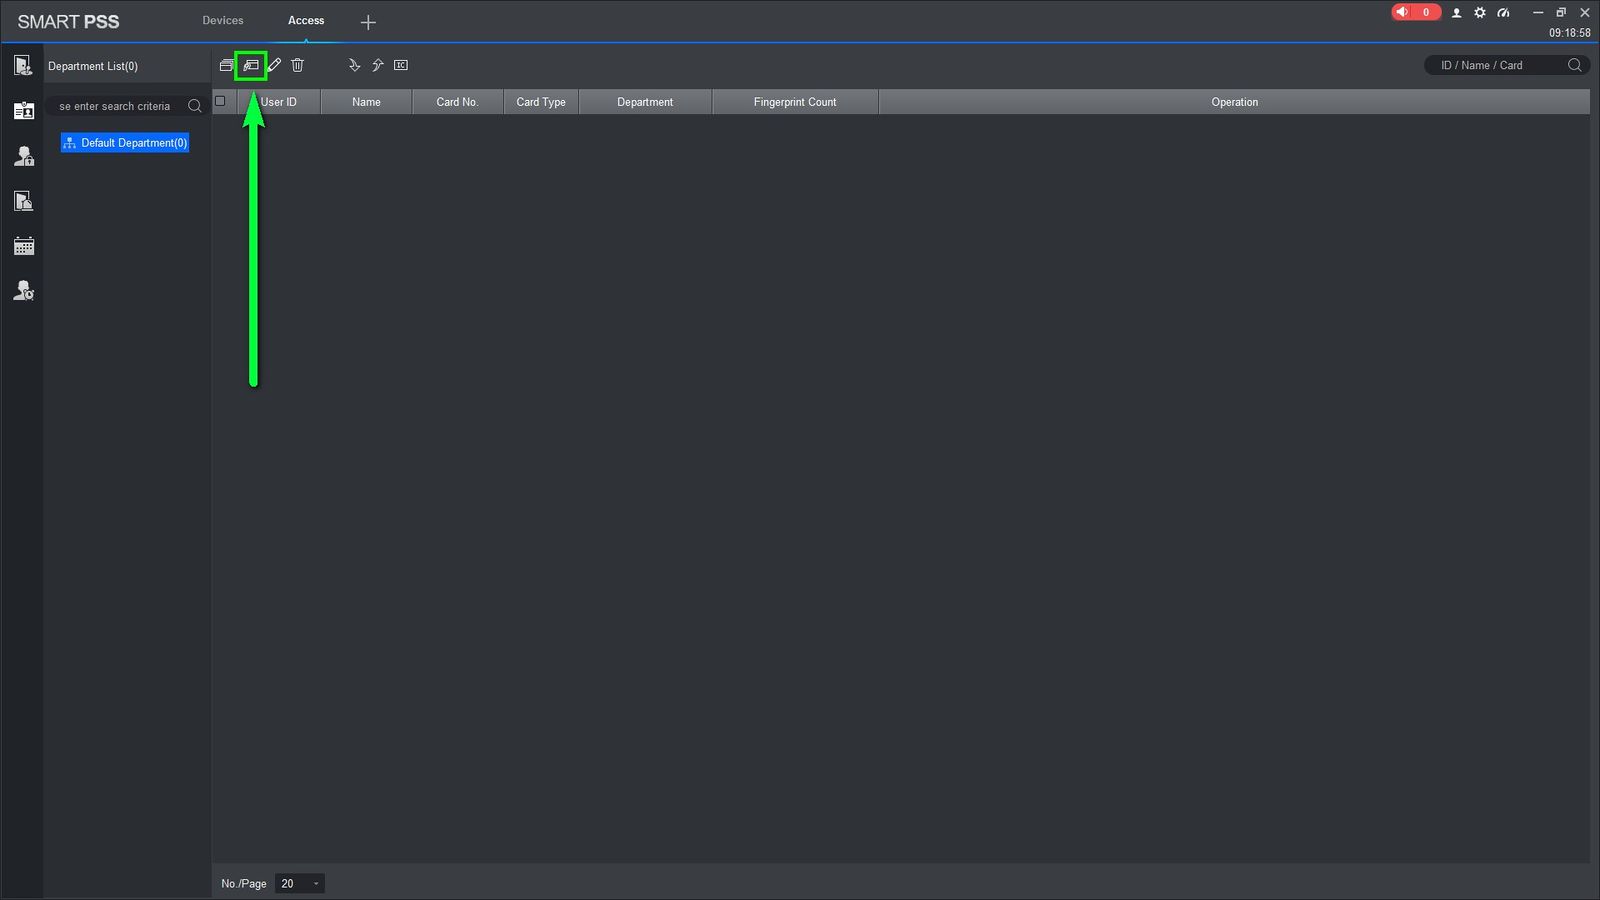The image size is (1600, 900).
Task: Switch to the Devices tab
Action: 223,20
